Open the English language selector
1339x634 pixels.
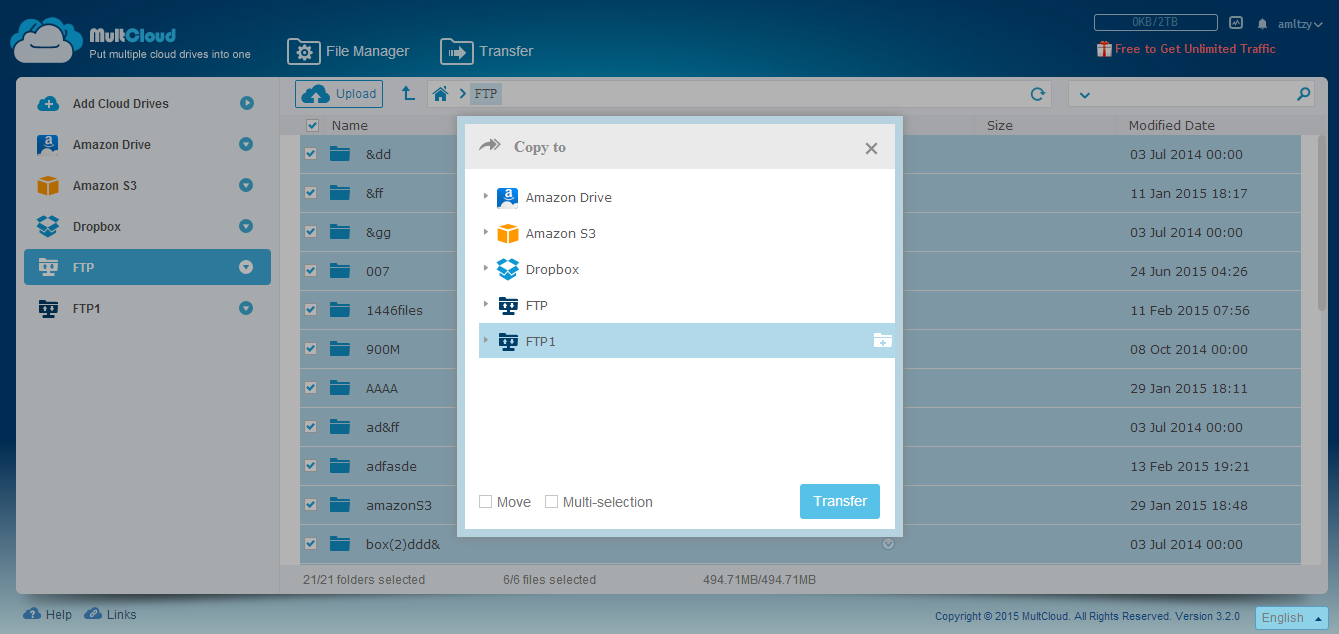click(1291, 617)
